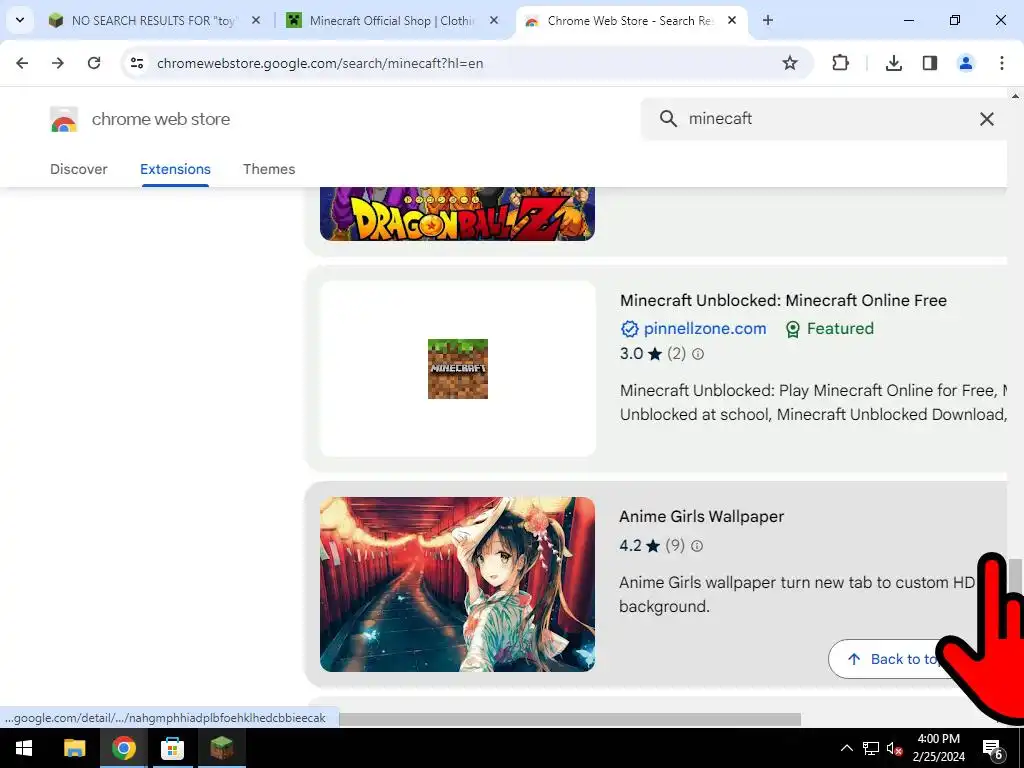This screenshot has width=1024, height=768.
Task: Visit pinnellzone.com publisher link
Action: point(705,328)
